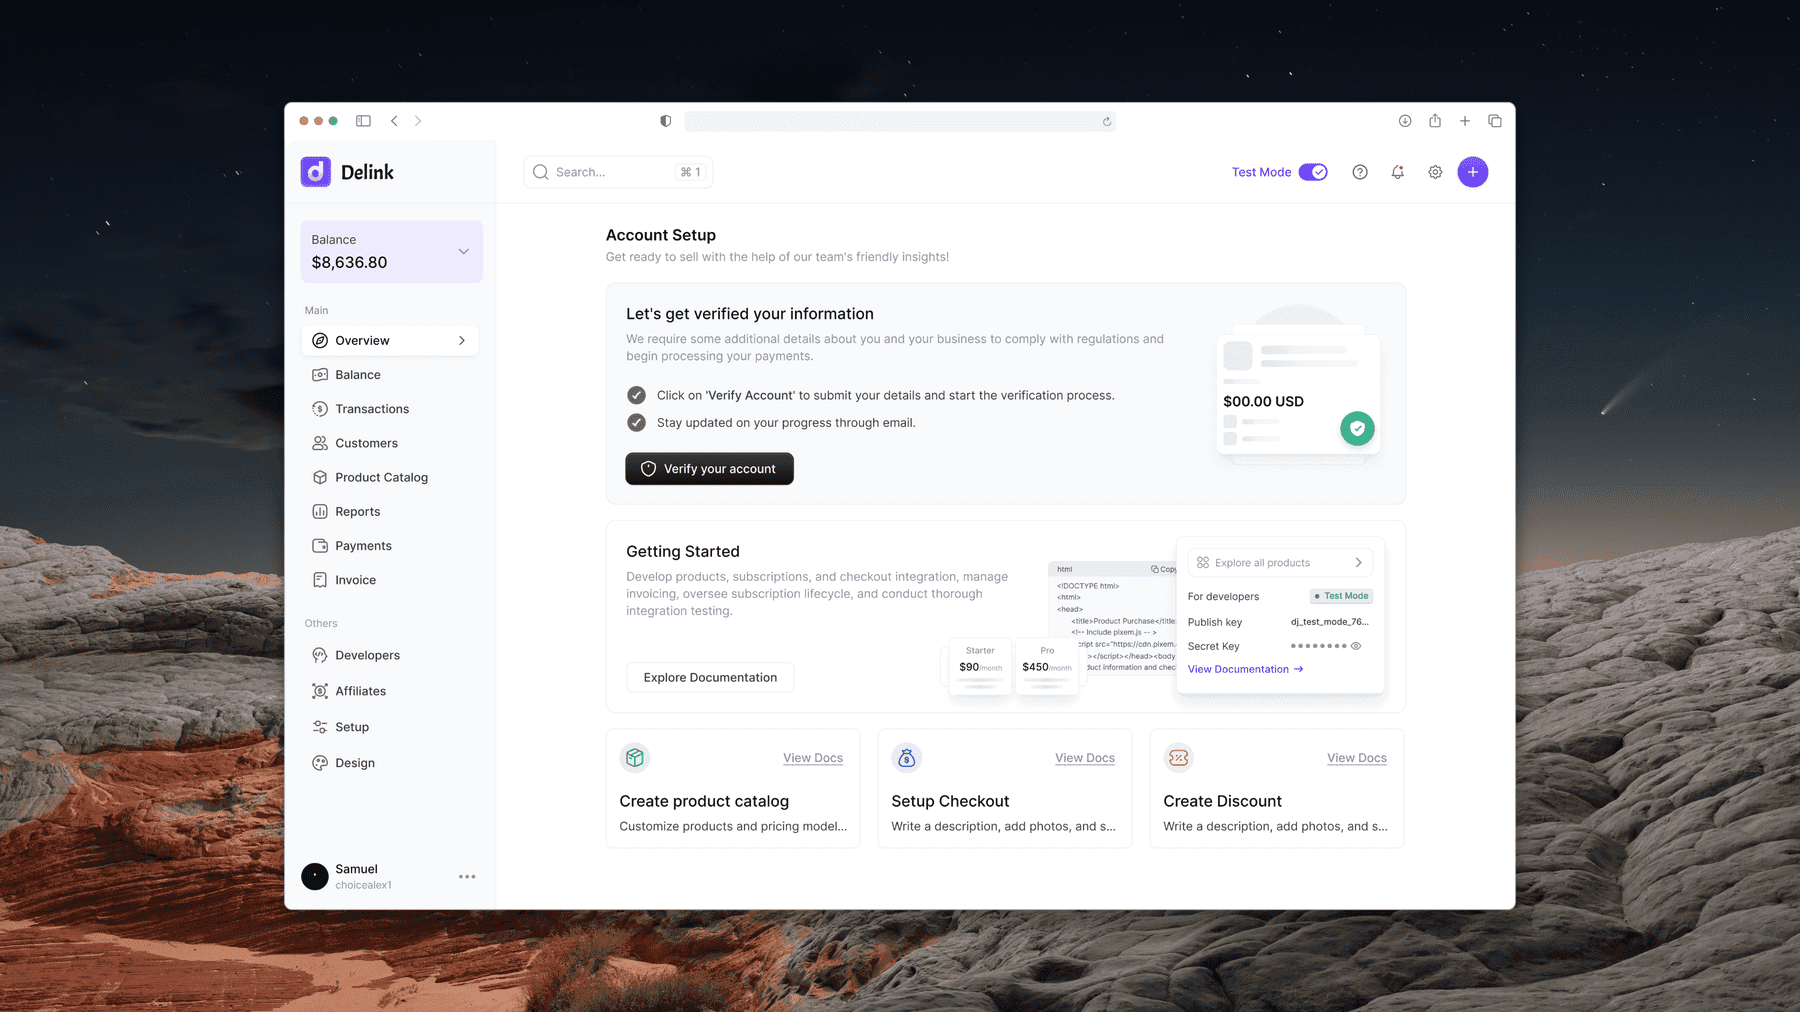Click the purple plus create button
Viewport: 1800px width, 1012px height.
pyautogui.click(x=1473, y=172)
